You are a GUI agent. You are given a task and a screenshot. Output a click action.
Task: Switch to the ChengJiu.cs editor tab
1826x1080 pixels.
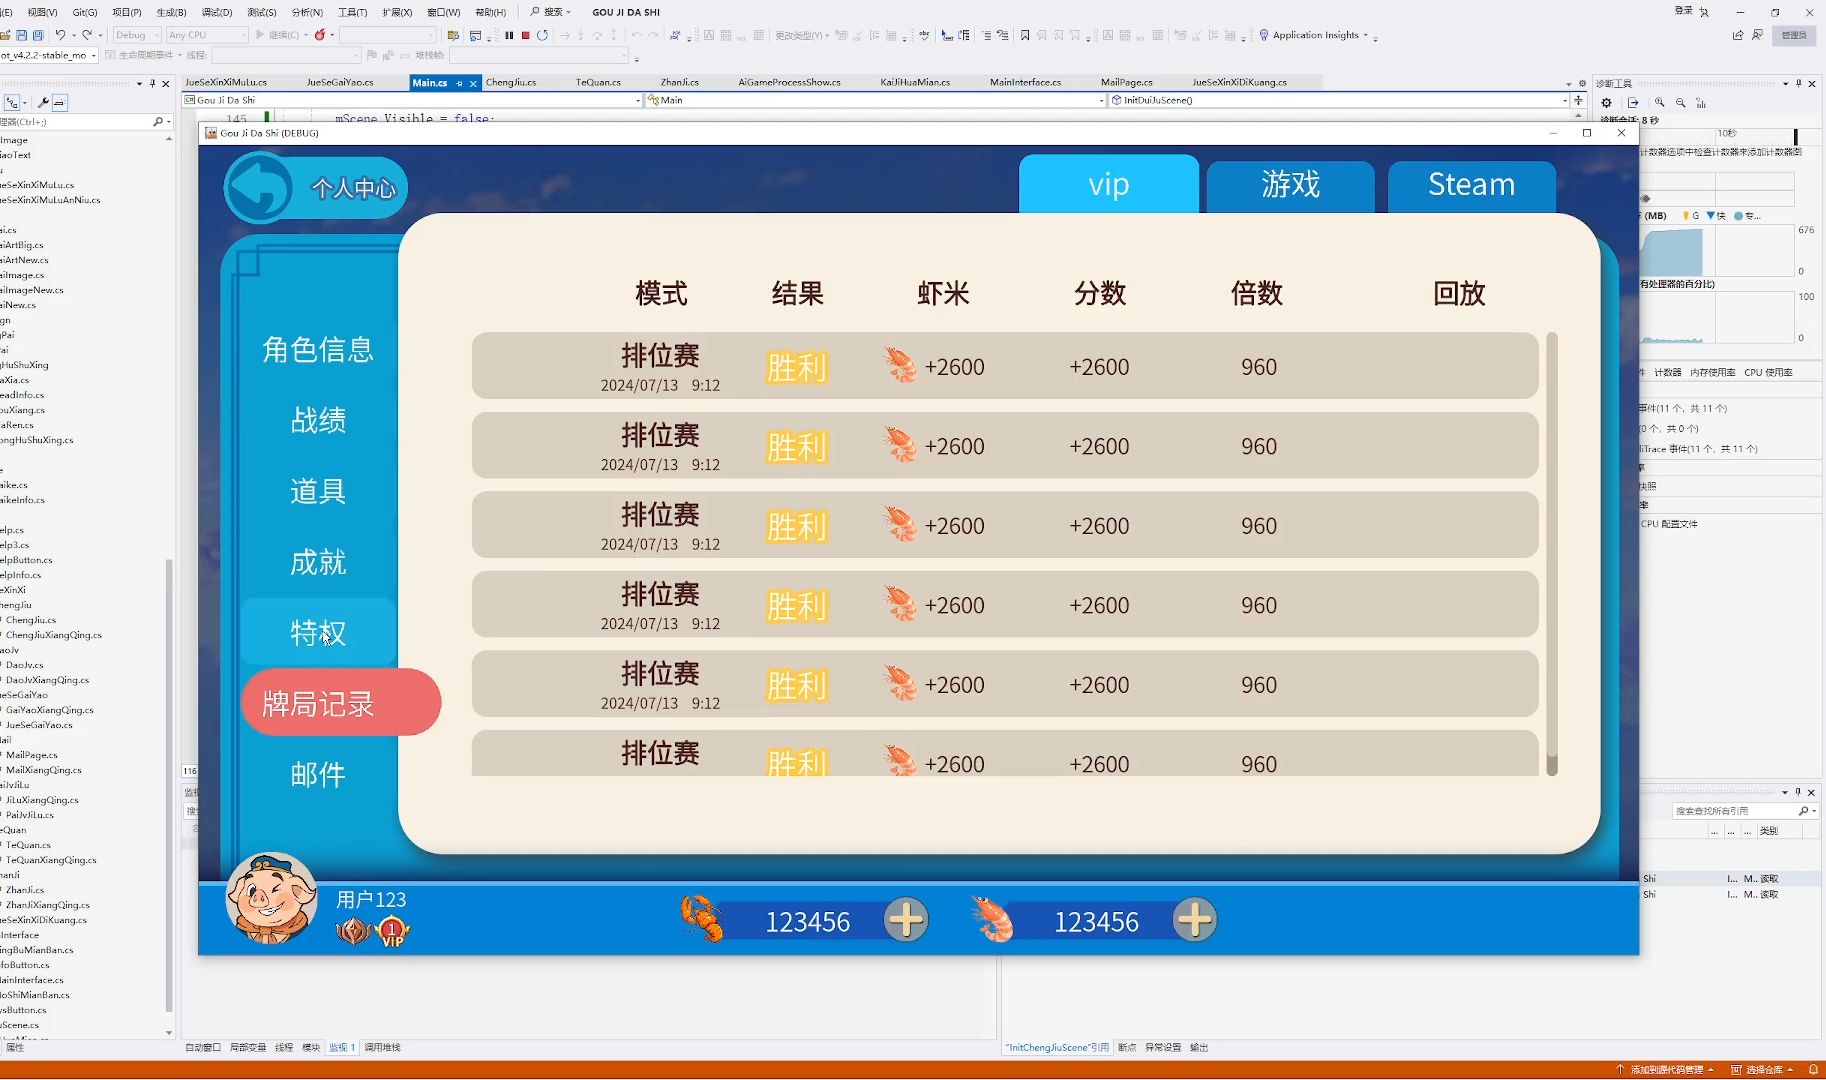point(511,82)
